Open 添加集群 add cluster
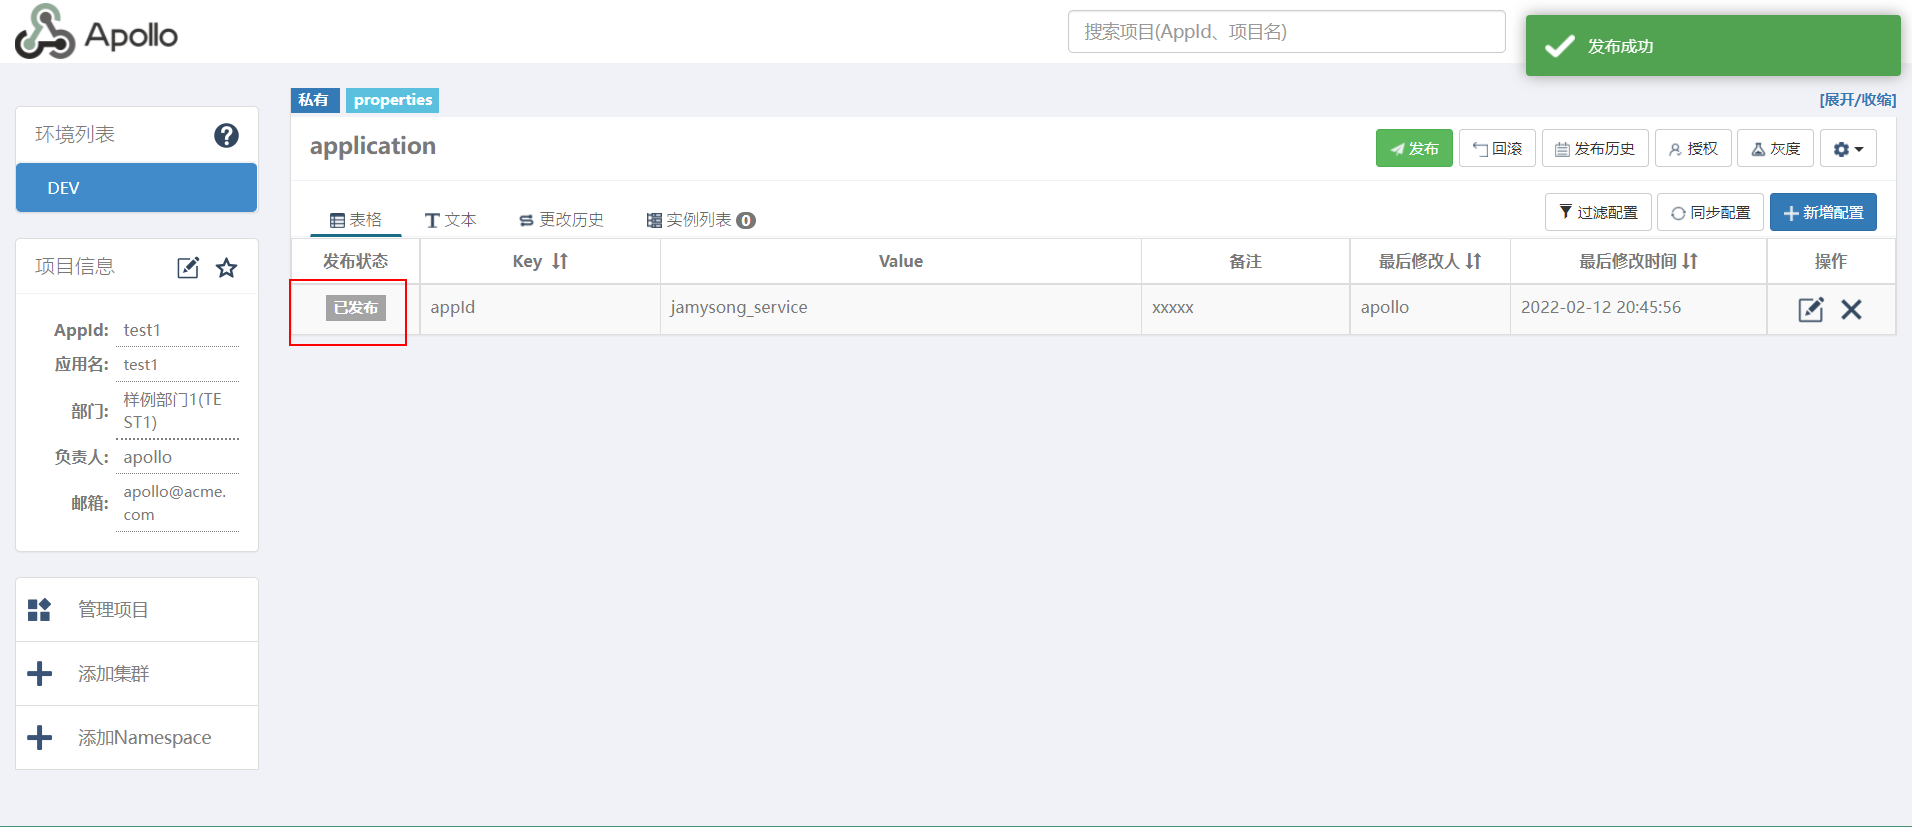This screenshot has width=1912, height=830. (137, 674)
